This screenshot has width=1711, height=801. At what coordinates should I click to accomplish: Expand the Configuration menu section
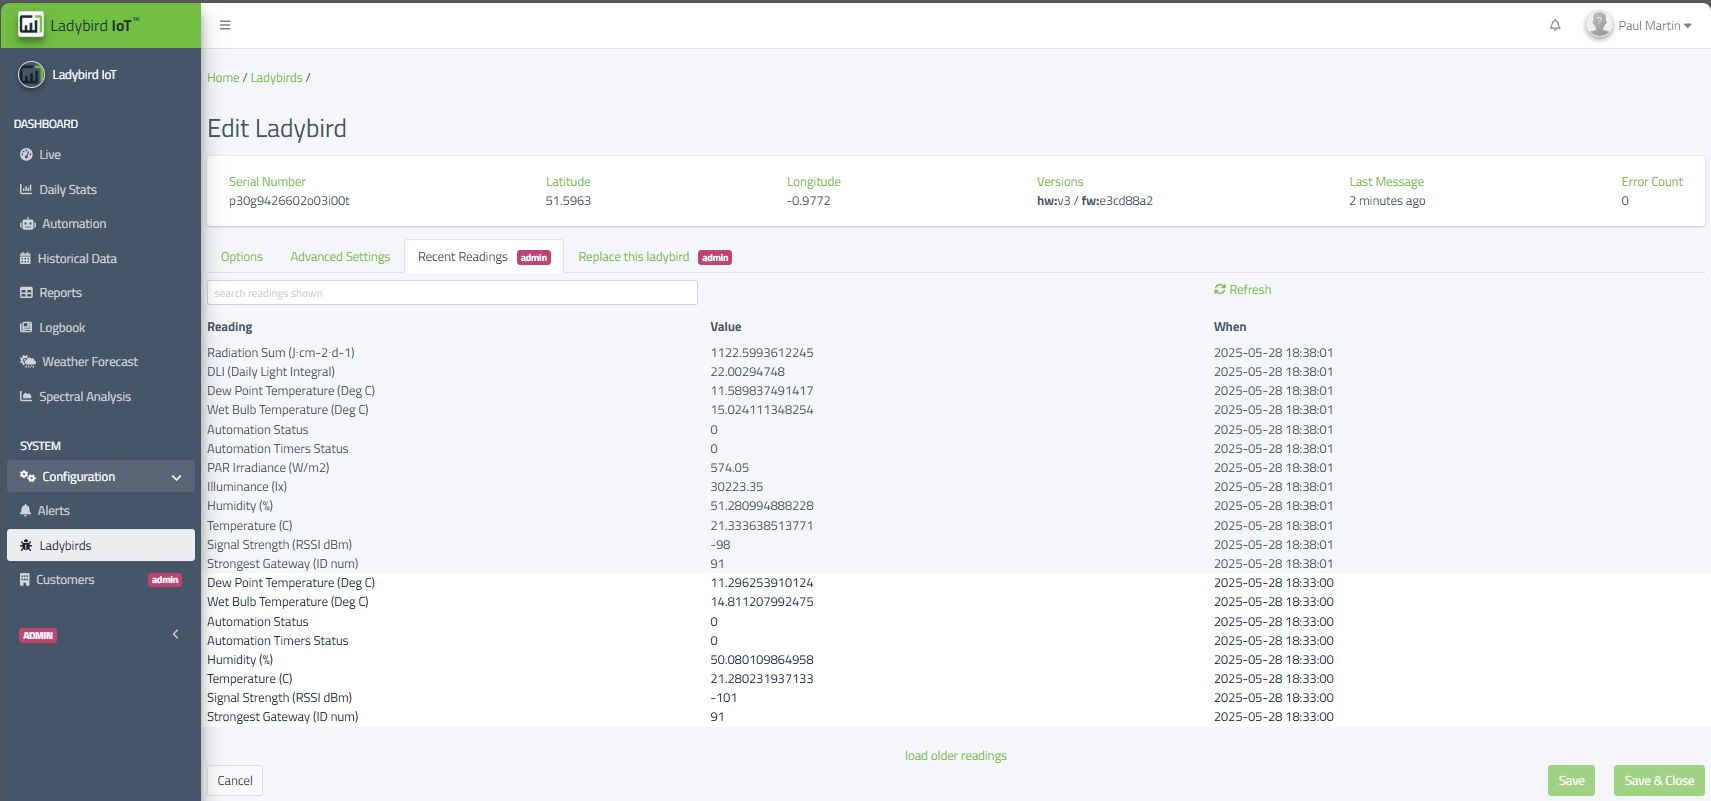tap(100, 477)
